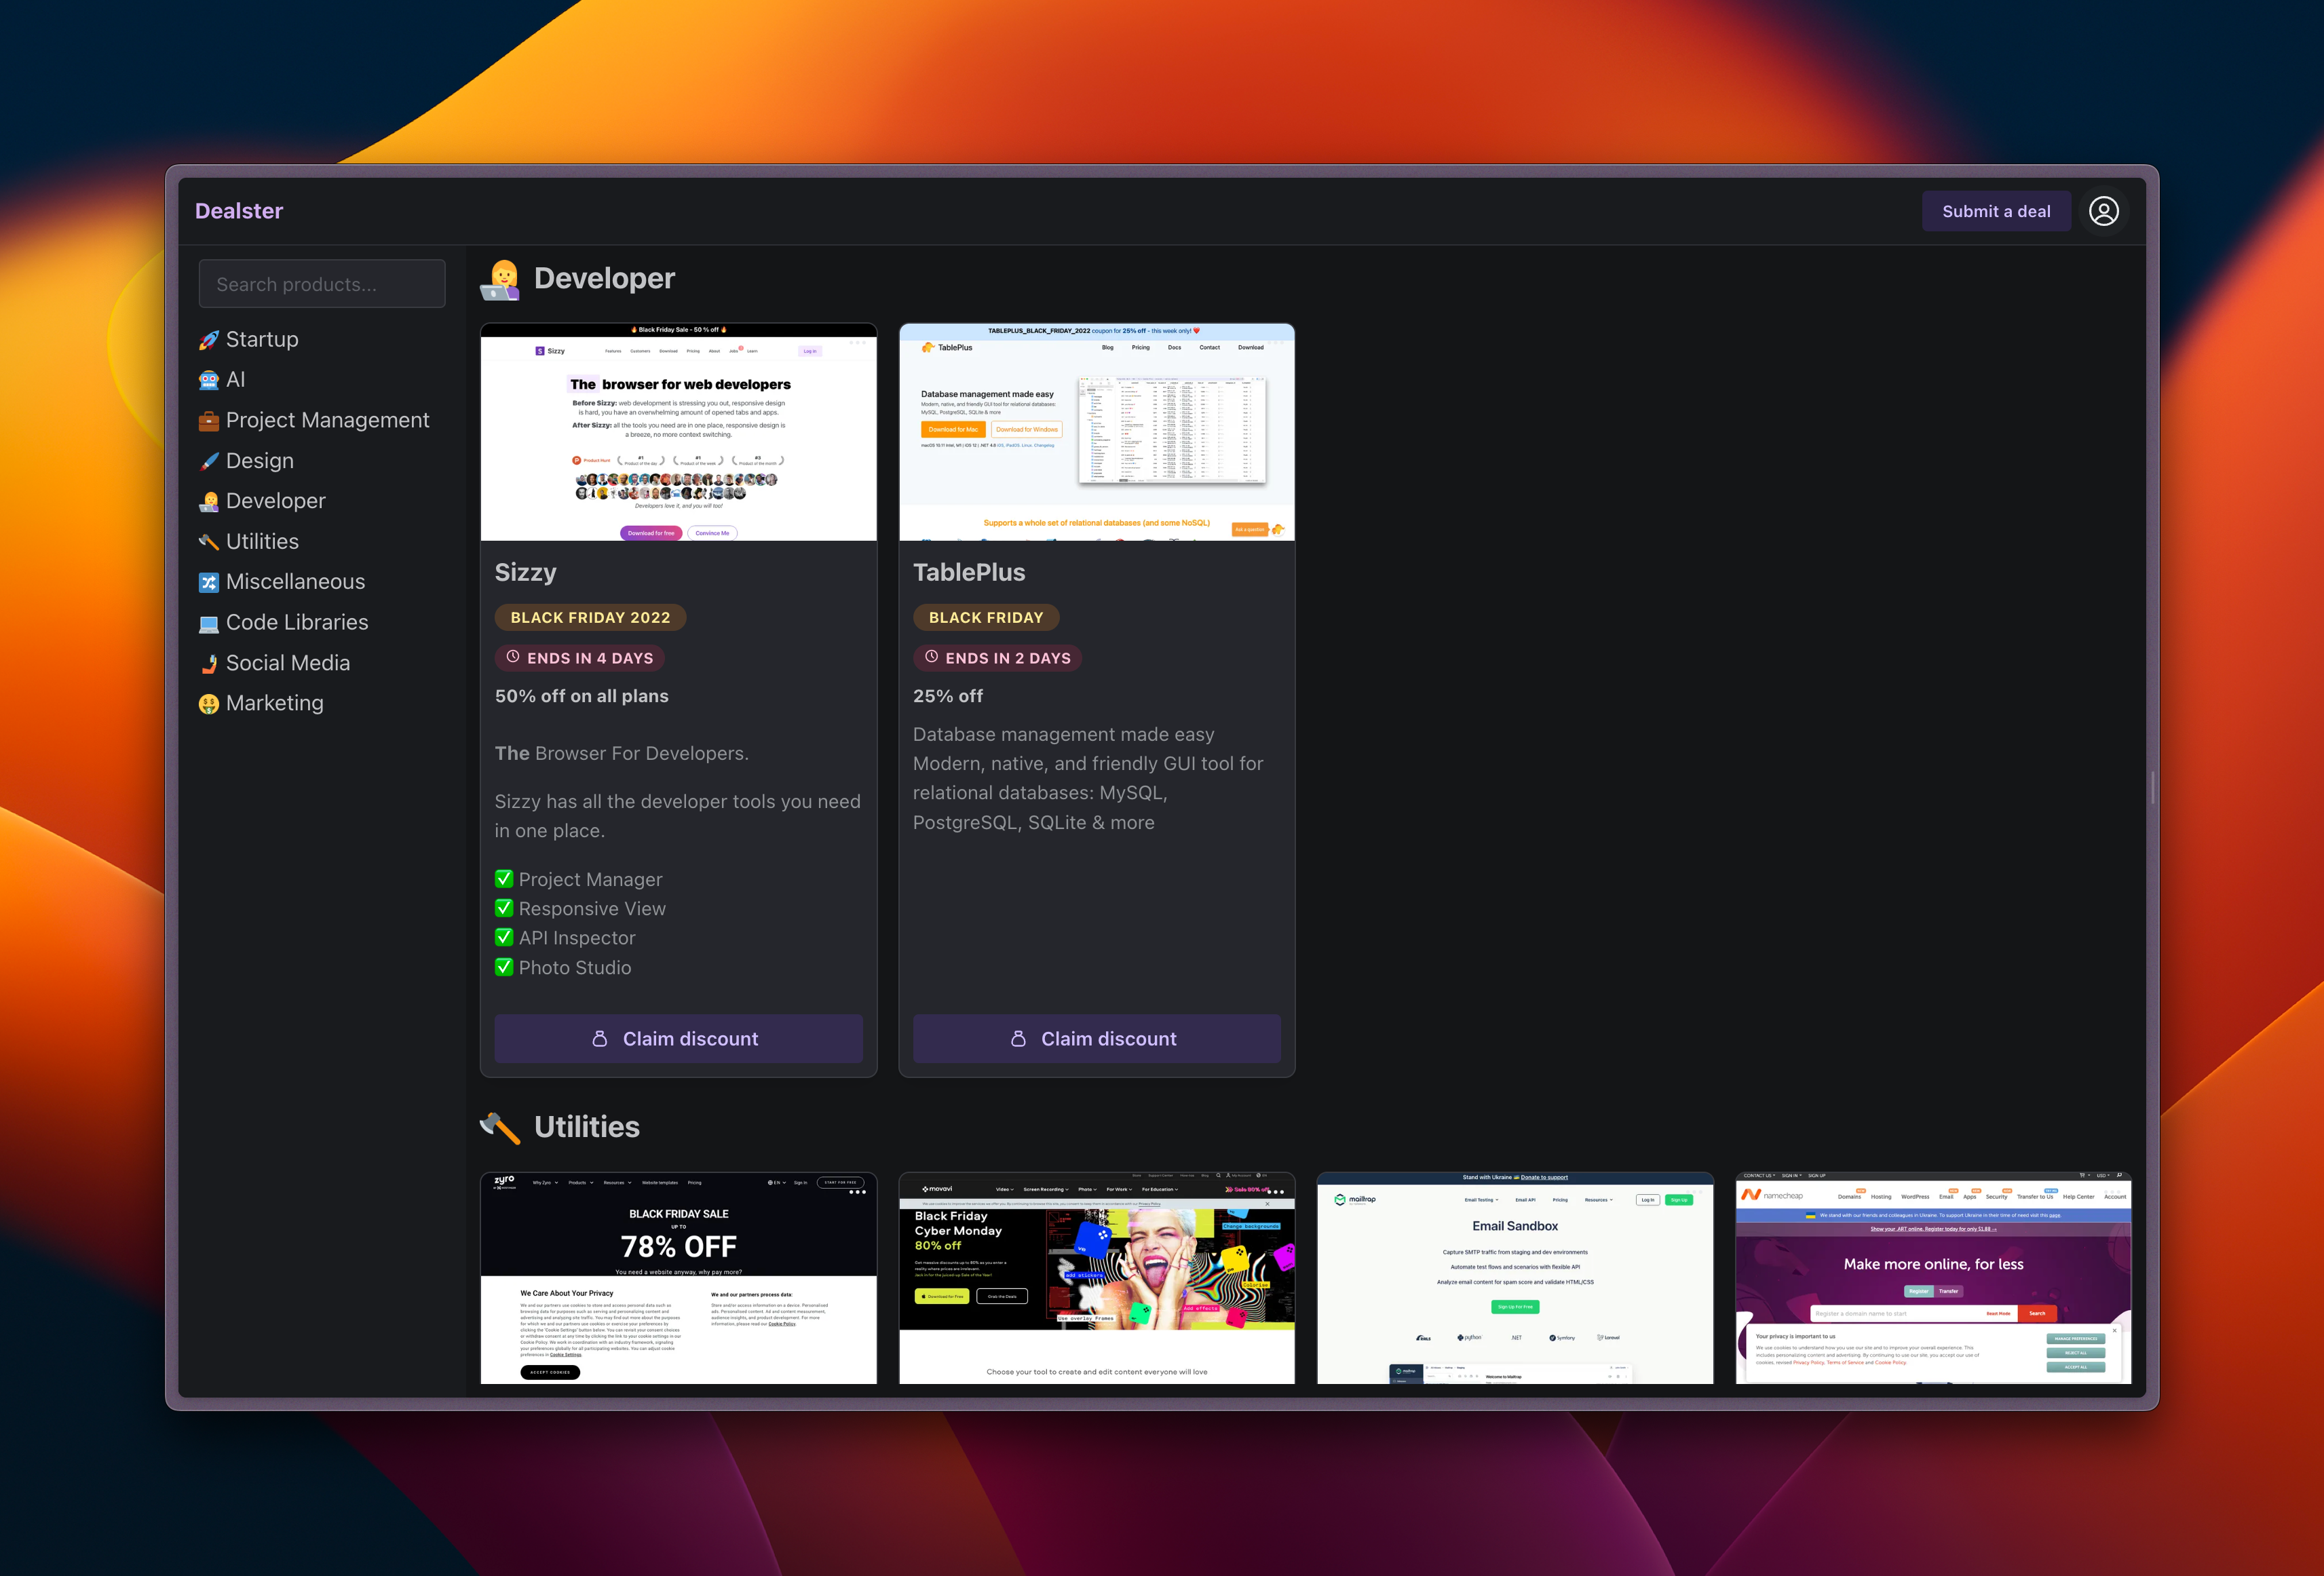
Task: Click the Dealster logo link
Action: (239, 211)
